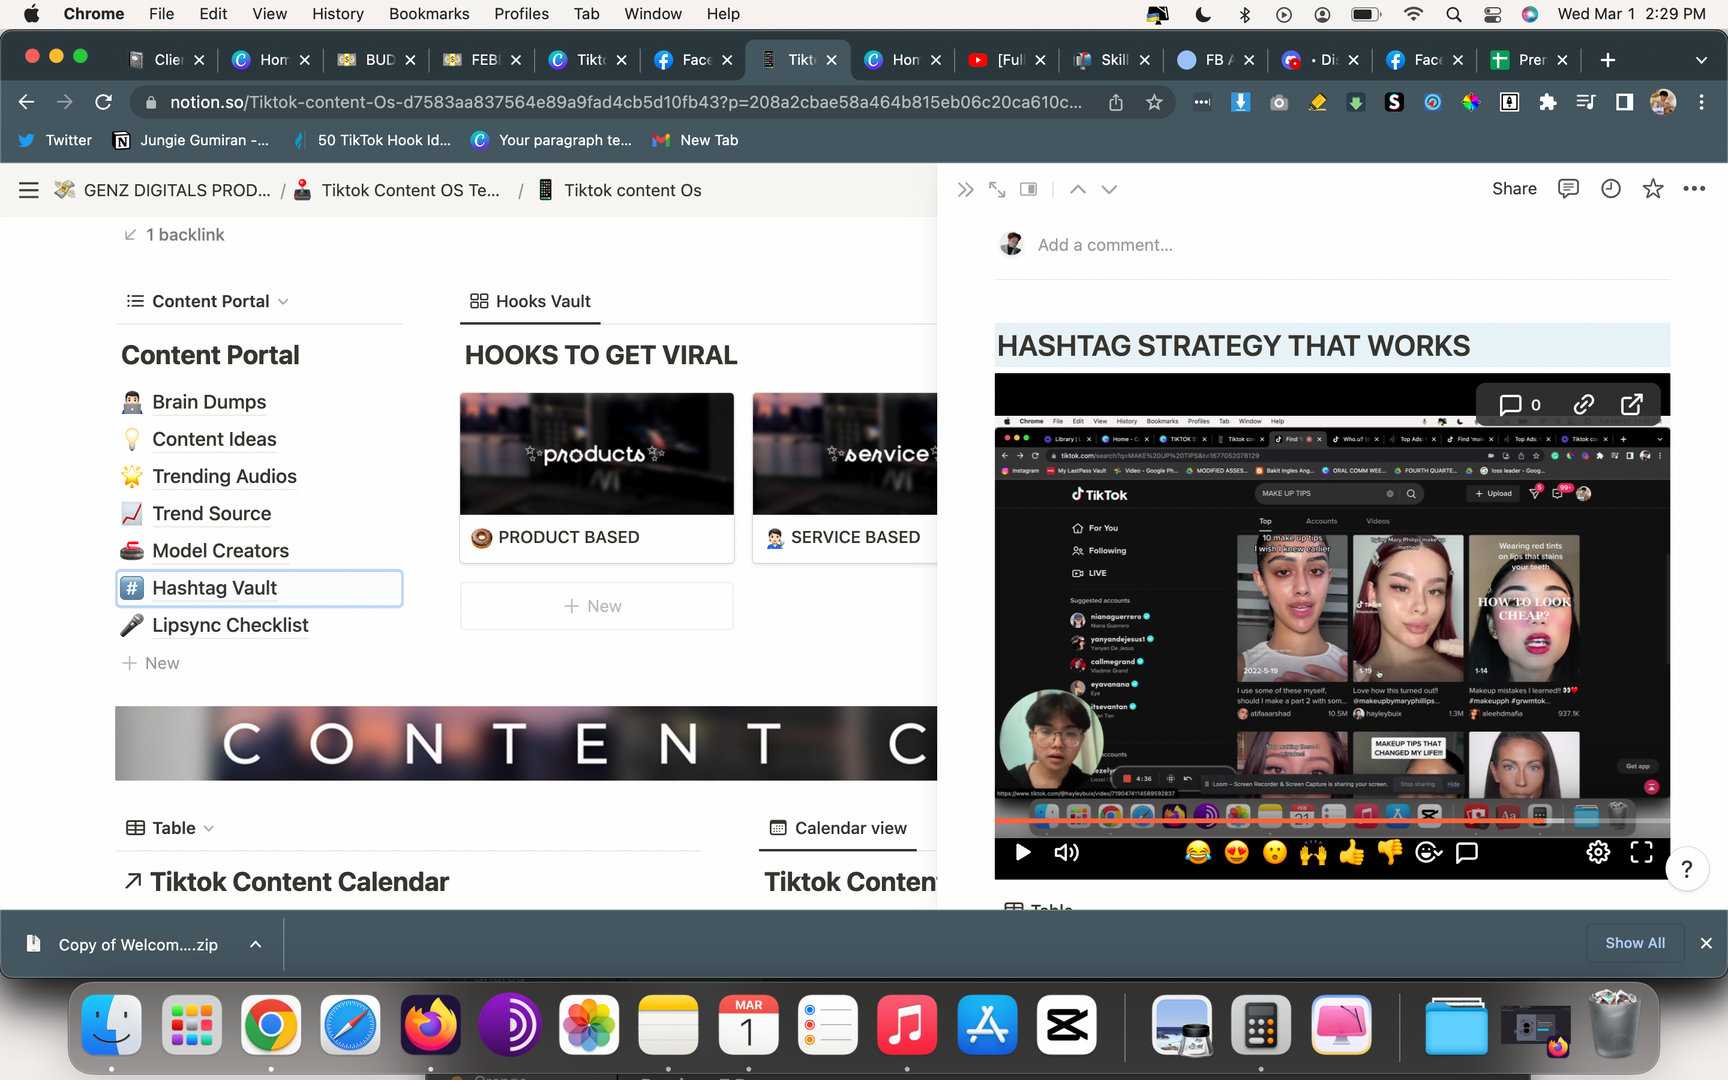Open the Lipsync Checklist page link
Screen dimensions: 1728x1080
pos(230,625)
